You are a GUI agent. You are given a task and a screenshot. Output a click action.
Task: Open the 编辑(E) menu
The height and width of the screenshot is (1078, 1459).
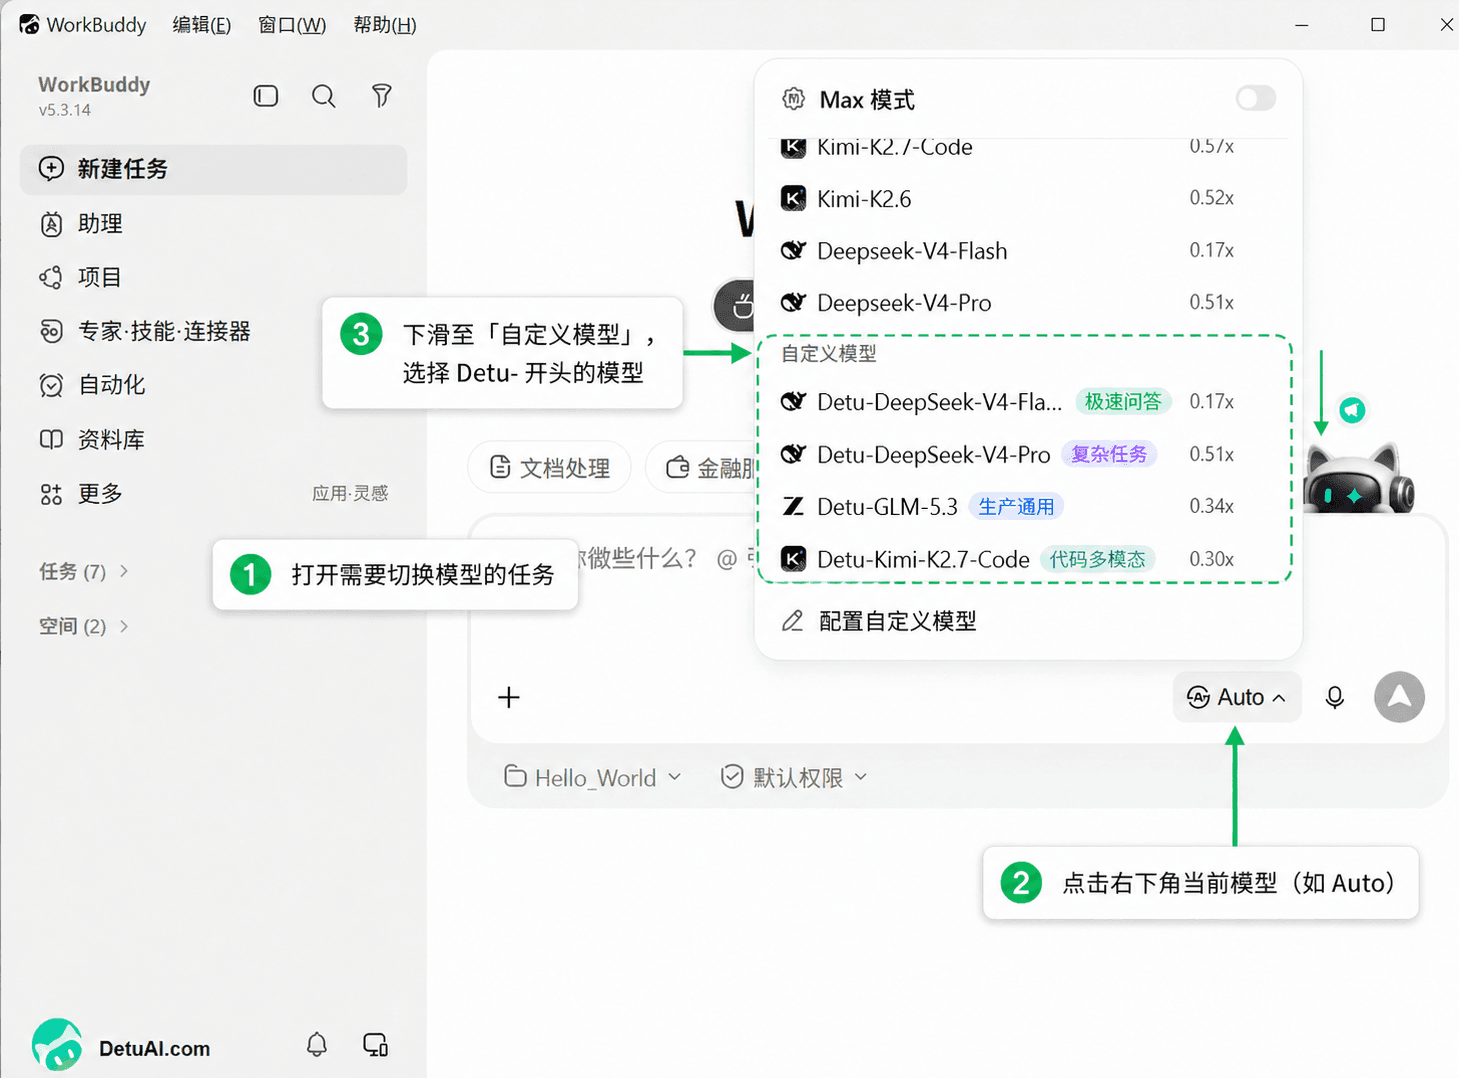click(201, 25)
